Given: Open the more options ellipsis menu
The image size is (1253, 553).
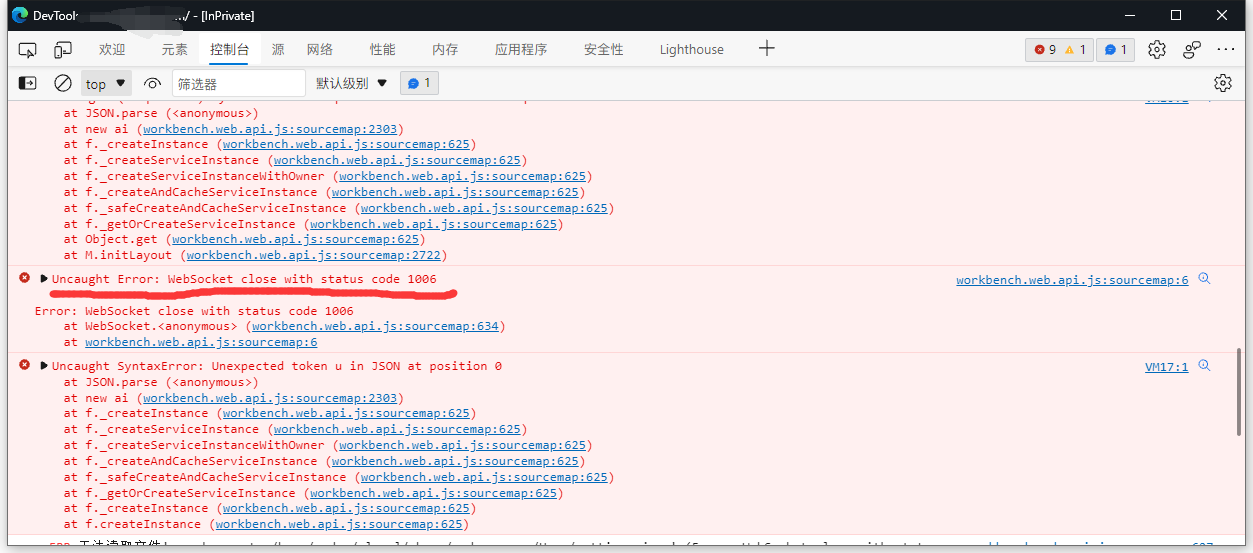Looking at the screenshot, I should tap(1226, 49).
